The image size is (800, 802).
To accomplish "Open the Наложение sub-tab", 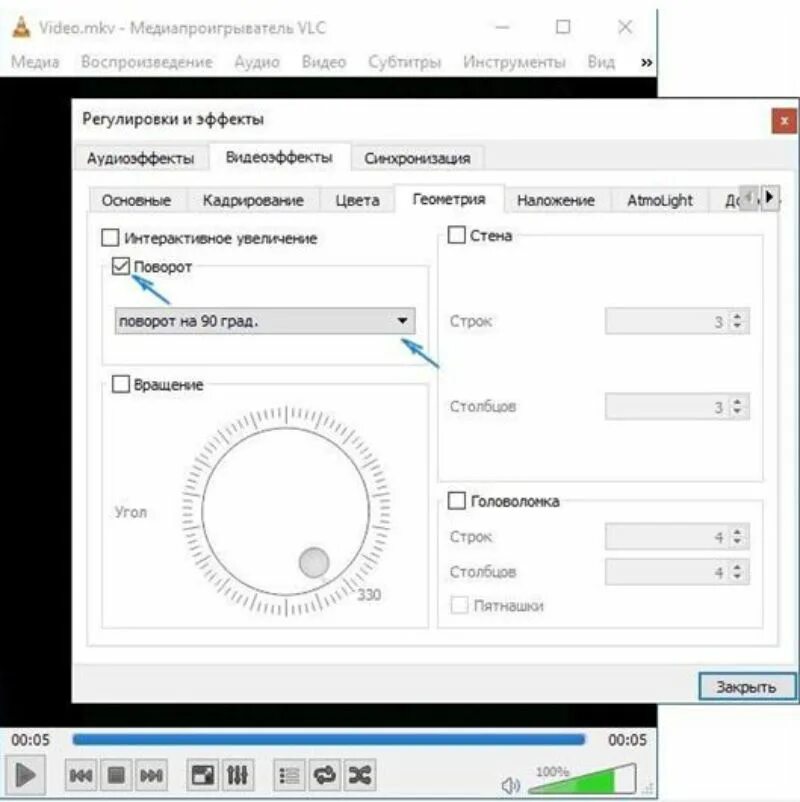I will click(556, 200).
